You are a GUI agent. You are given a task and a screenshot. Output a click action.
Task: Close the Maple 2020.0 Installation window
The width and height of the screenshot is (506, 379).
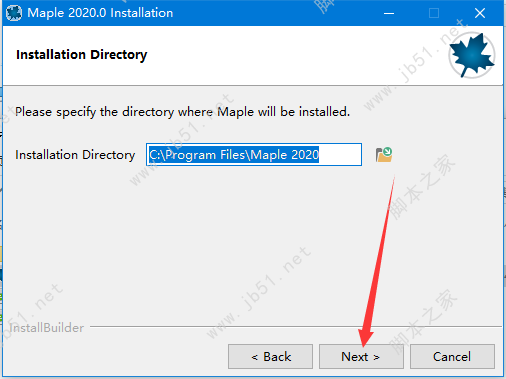480,13
